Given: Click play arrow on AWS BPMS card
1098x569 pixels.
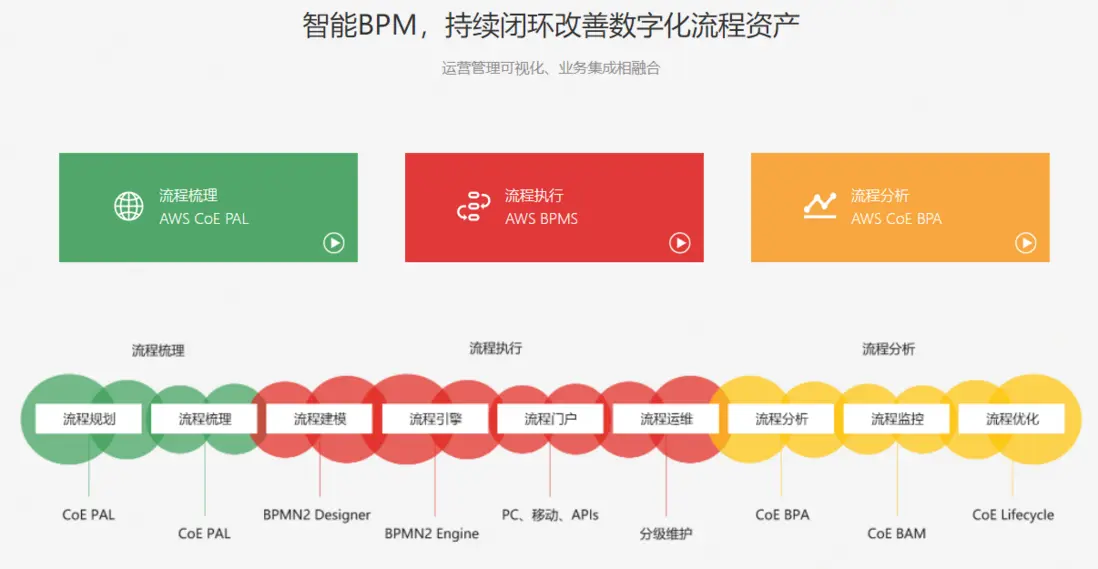Looking at the screenshot, I should pos(679,243).
